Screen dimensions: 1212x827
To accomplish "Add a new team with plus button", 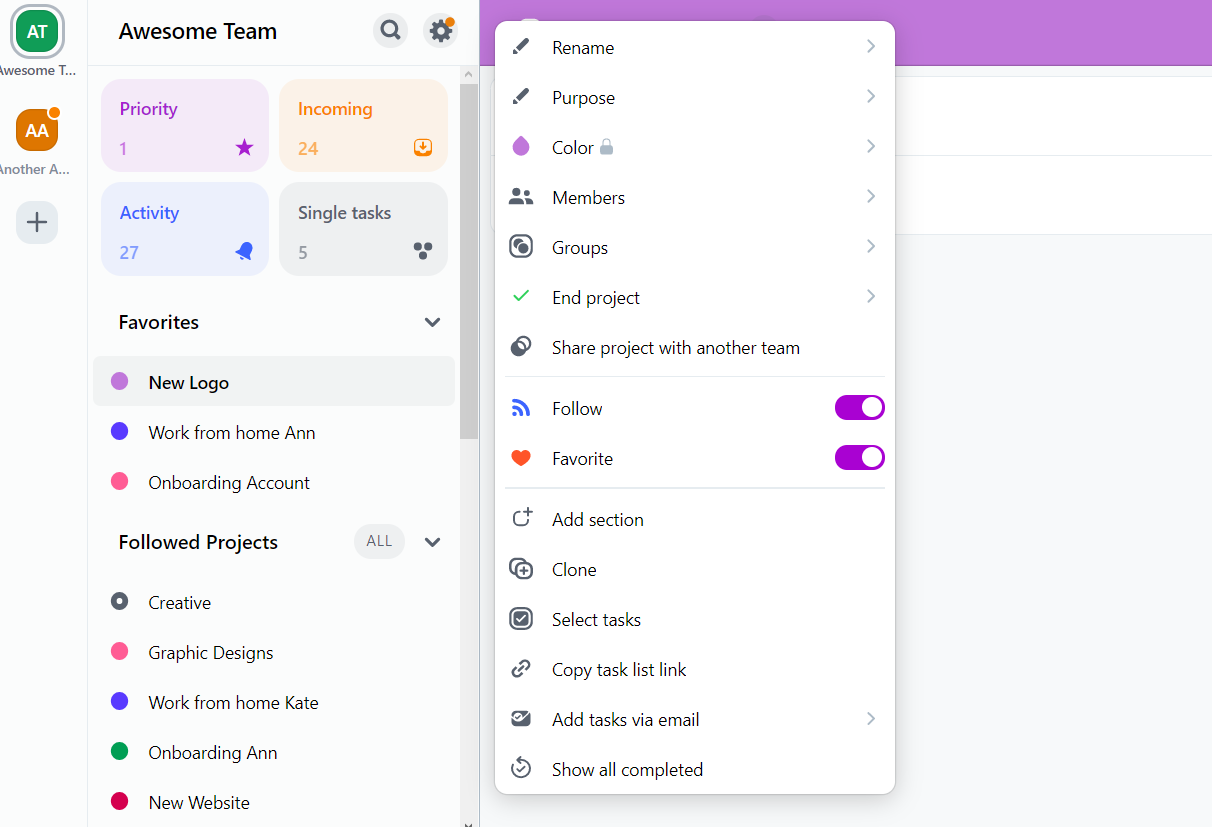I will (x=37, y=222).
